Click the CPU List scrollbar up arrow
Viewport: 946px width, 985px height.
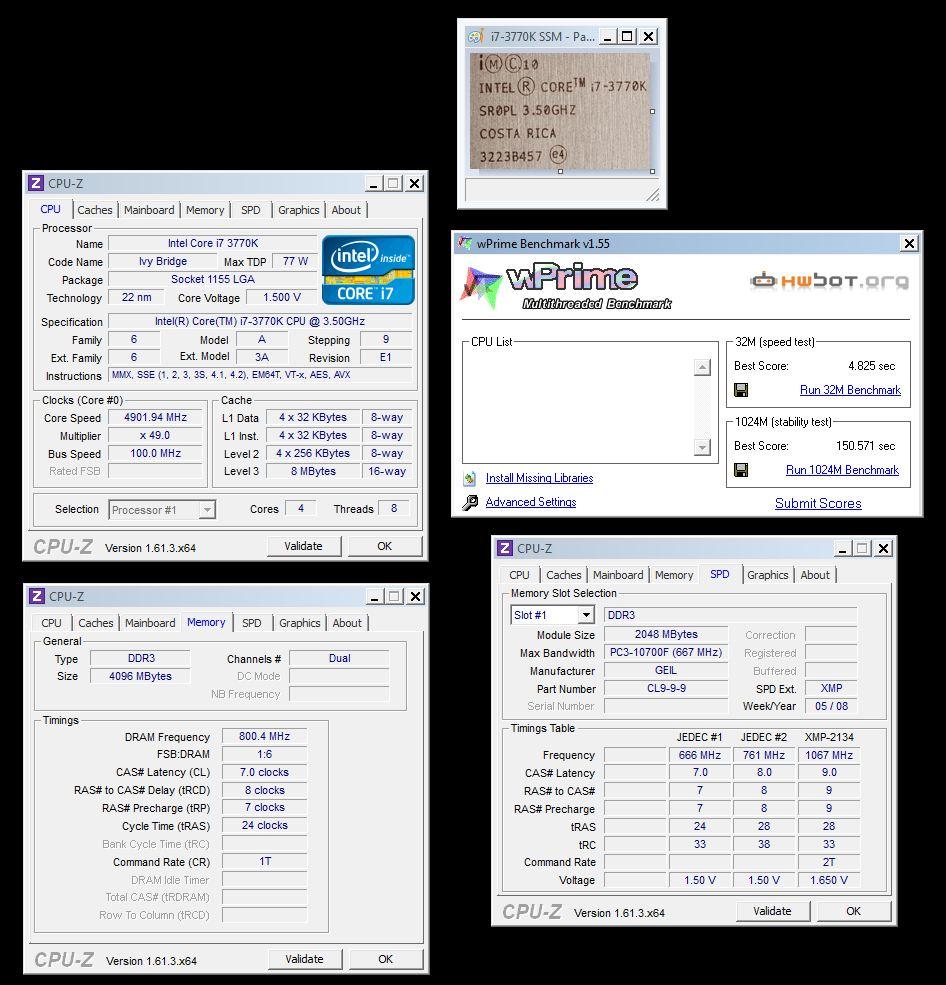[x=702, y=367]
